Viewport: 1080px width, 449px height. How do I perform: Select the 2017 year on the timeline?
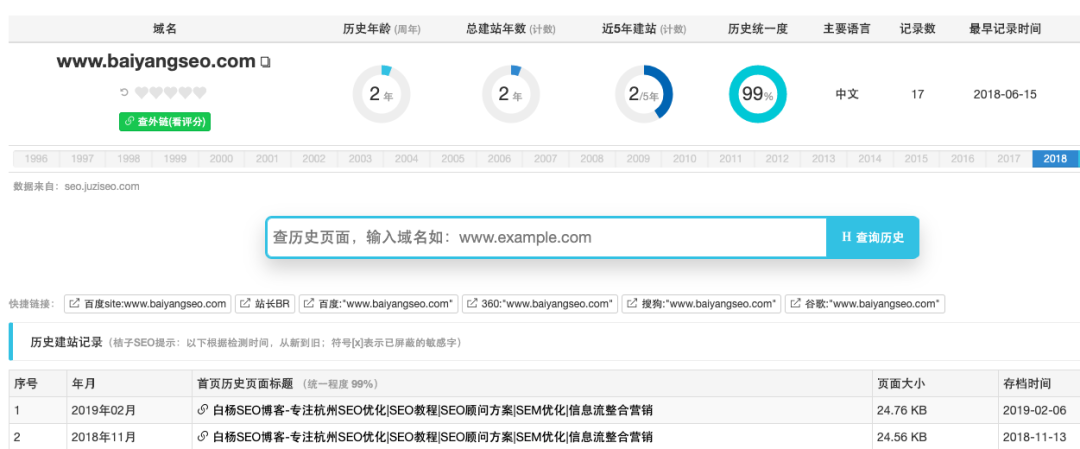tap(1008, 159)
